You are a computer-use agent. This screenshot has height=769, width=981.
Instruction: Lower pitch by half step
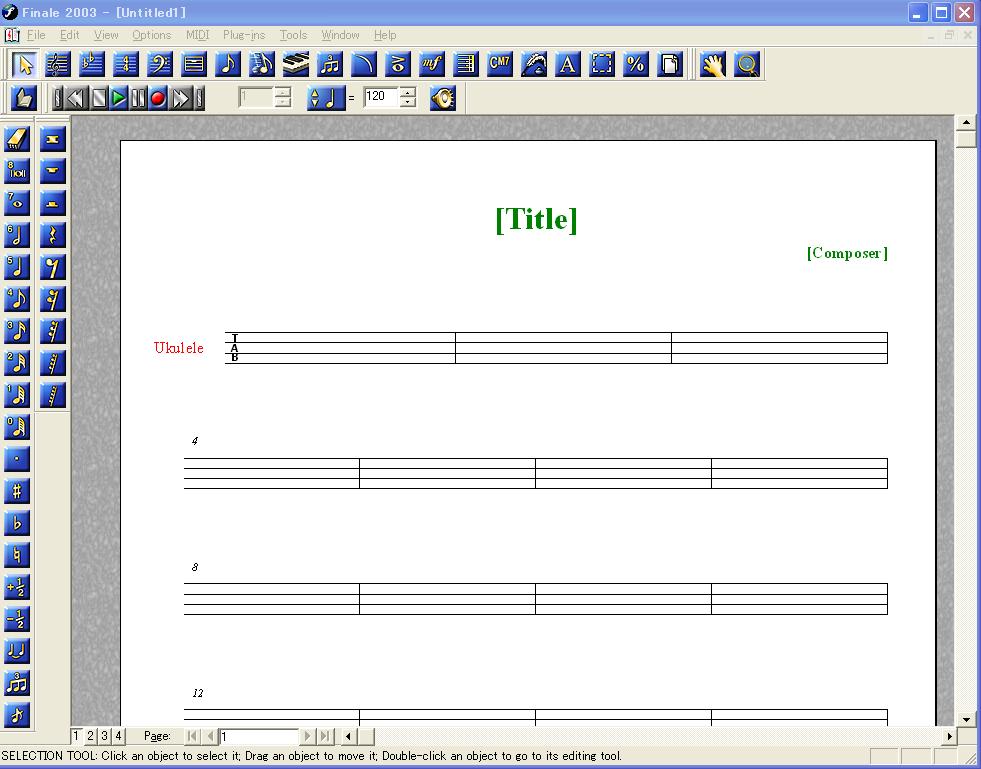coord(17,619)
